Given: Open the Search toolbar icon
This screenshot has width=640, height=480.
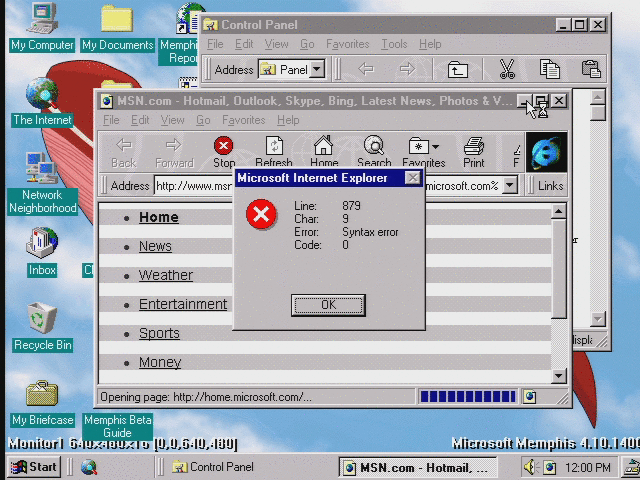Looking at the screenshot, I should (374, 145).
